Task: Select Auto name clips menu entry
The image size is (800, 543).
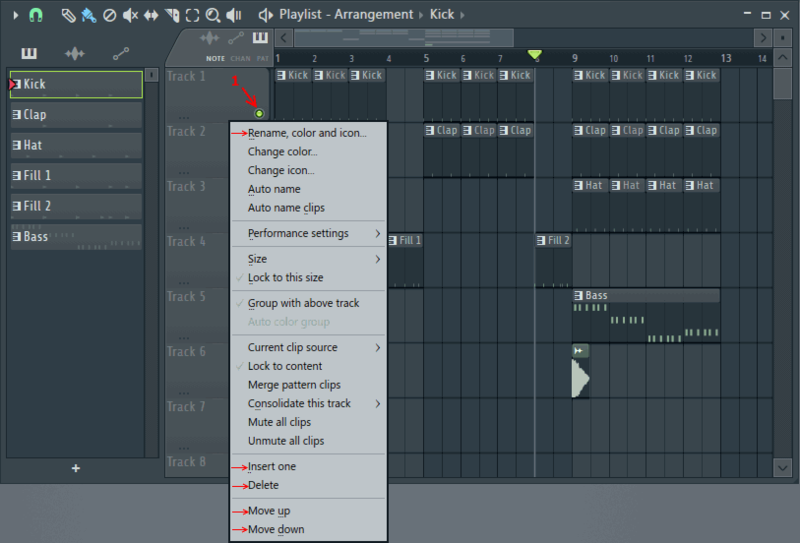Action: (x=308, y=208)
